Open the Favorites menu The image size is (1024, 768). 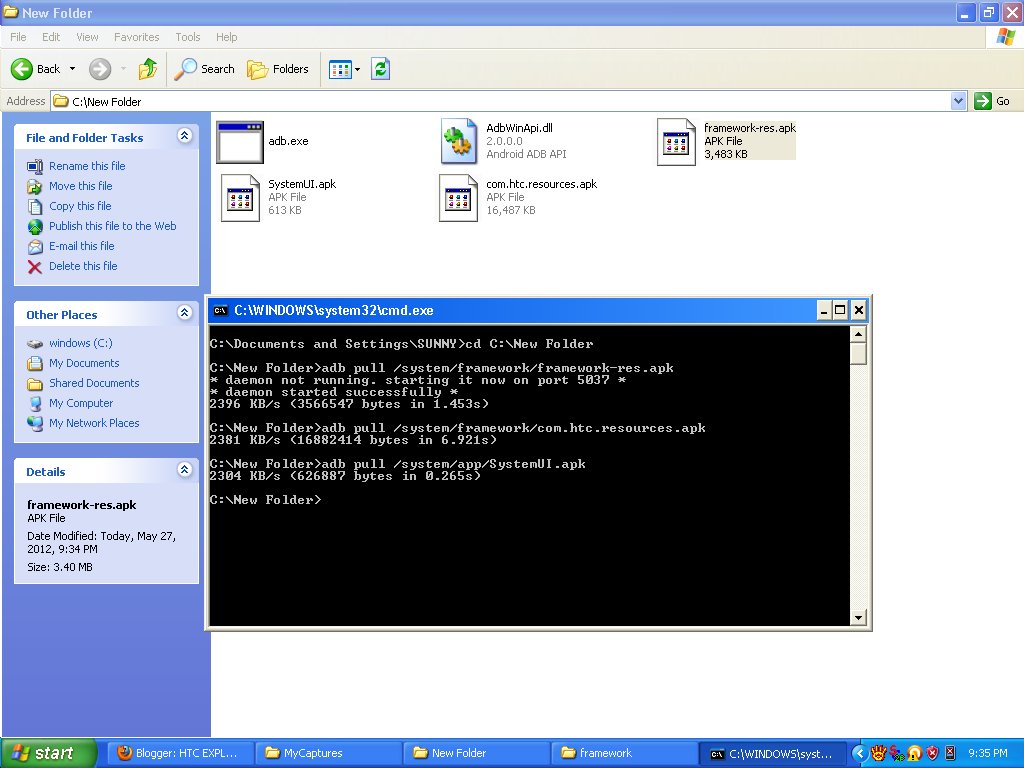(136, 37)
